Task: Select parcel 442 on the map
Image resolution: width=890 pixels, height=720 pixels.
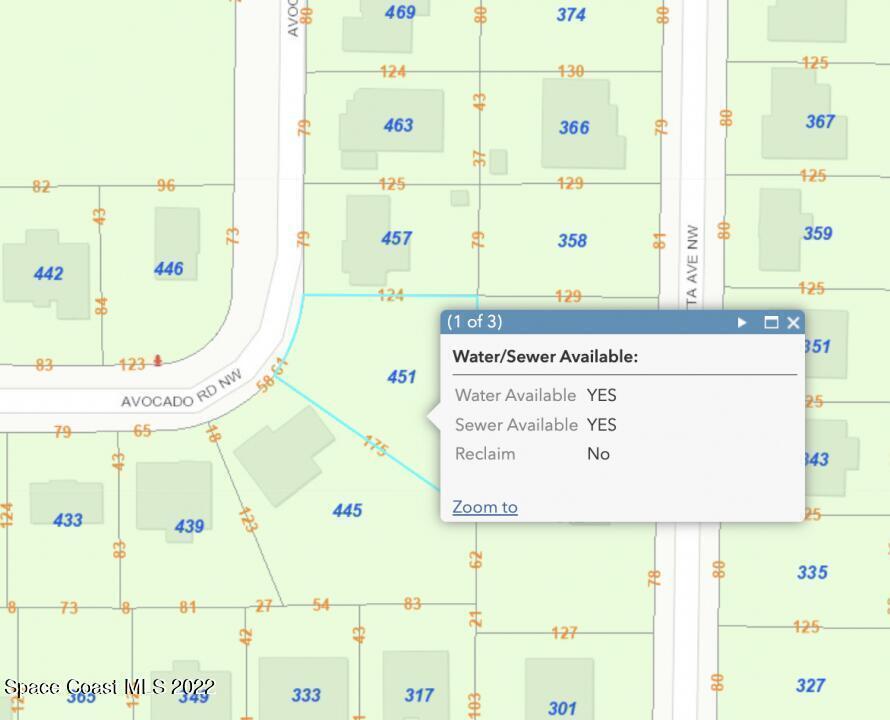Action: click(x=48, y=273)
